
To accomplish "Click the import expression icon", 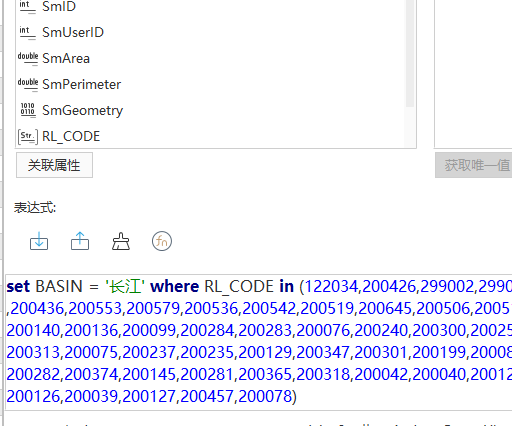I will pyautogui.click(x=39, y=241).
